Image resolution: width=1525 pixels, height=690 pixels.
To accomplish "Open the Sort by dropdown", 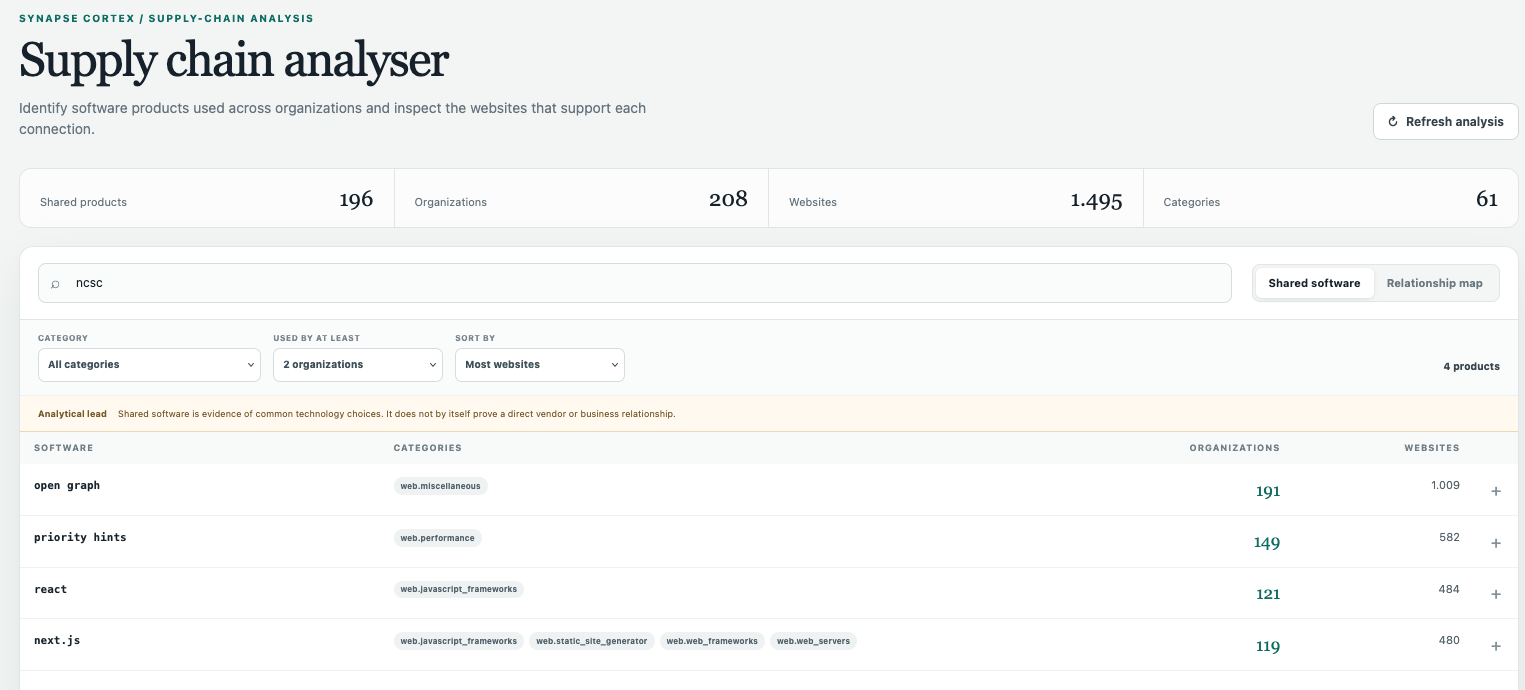I will [x=540, y=365].
